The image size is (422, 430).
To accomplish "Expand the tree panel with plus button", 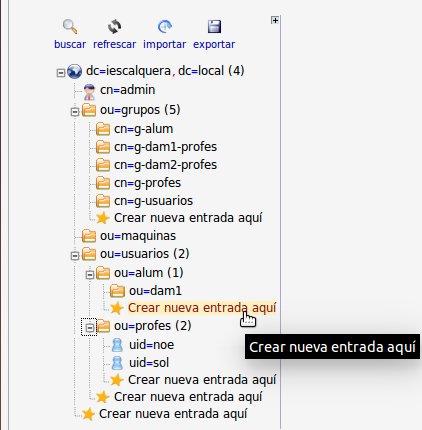I will (275, 20).
